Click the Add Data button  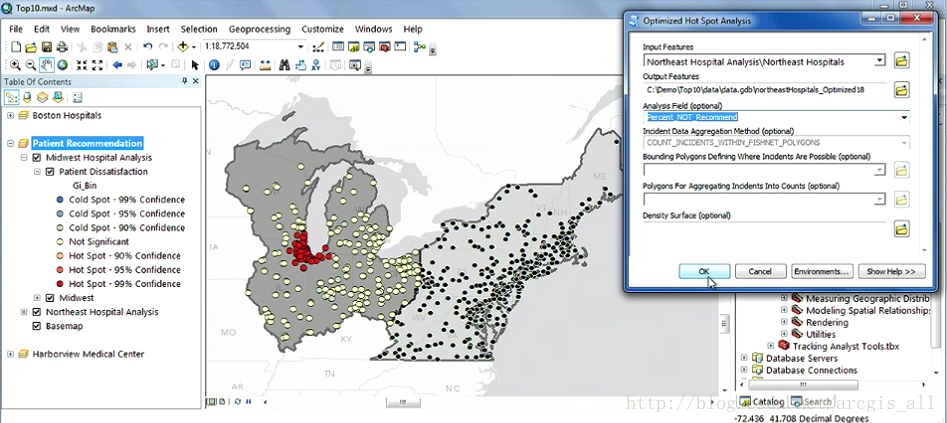184,47
